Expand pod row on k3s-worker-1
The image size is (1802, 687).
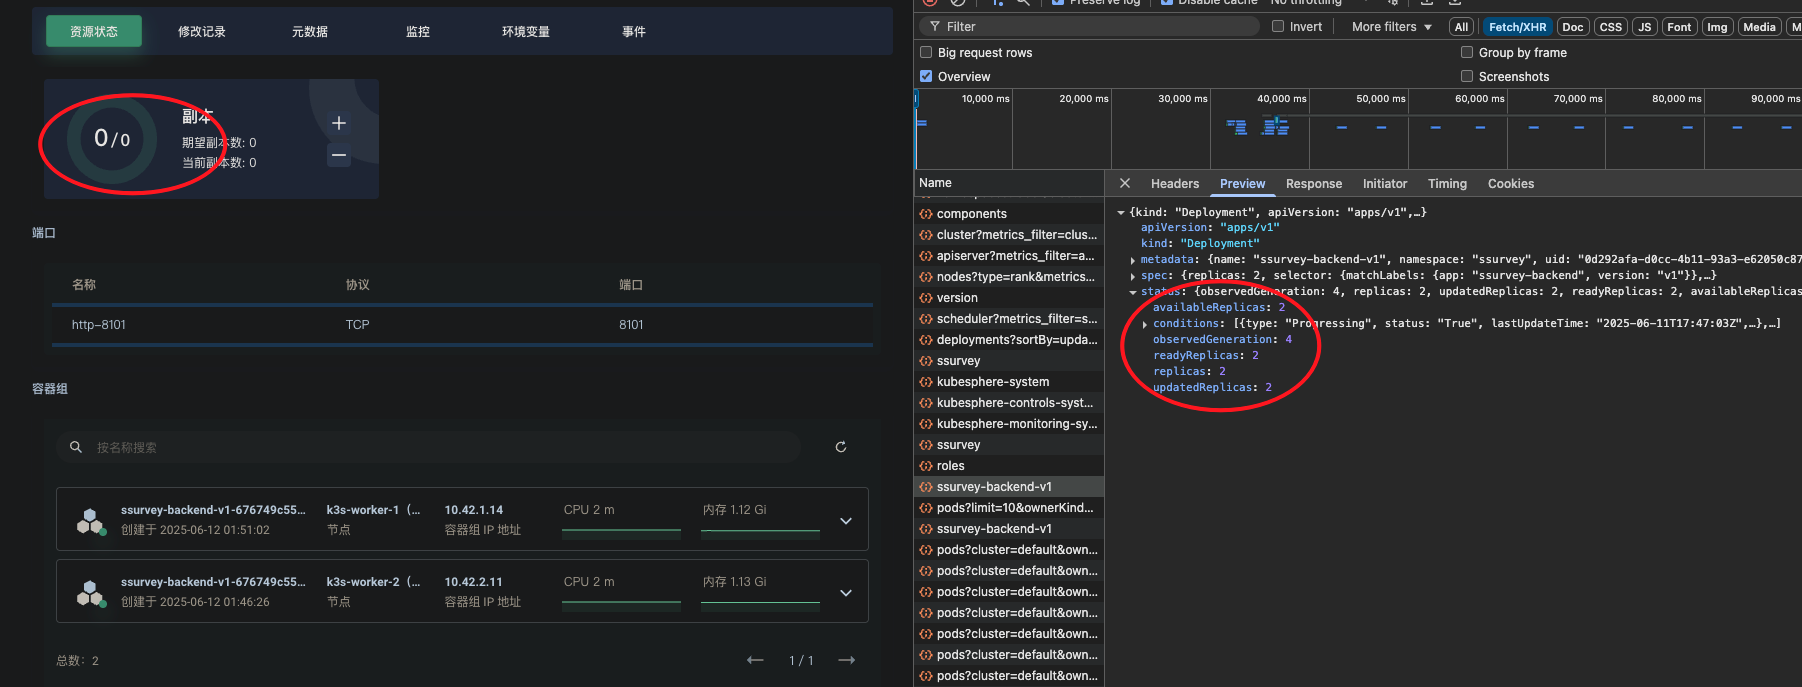coord(846,521)
